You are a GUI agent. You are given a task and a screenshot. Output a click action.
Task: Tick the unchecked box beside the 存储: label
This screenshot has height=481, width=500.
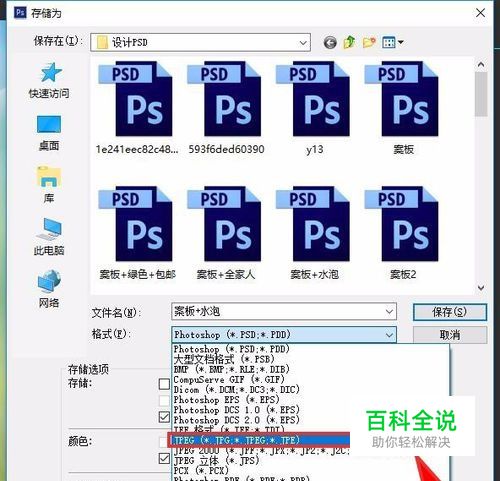coord(164,384)
